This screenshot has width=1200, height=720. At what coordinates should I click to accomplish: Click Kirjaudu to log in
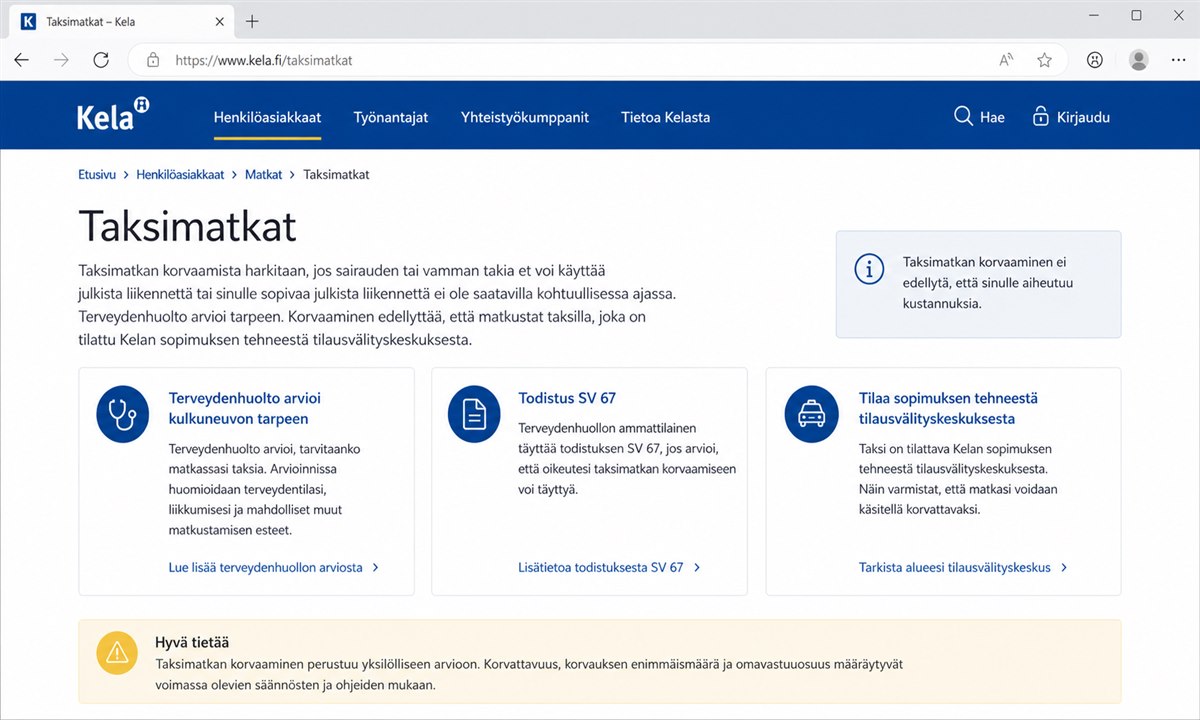click(1083, 117)
